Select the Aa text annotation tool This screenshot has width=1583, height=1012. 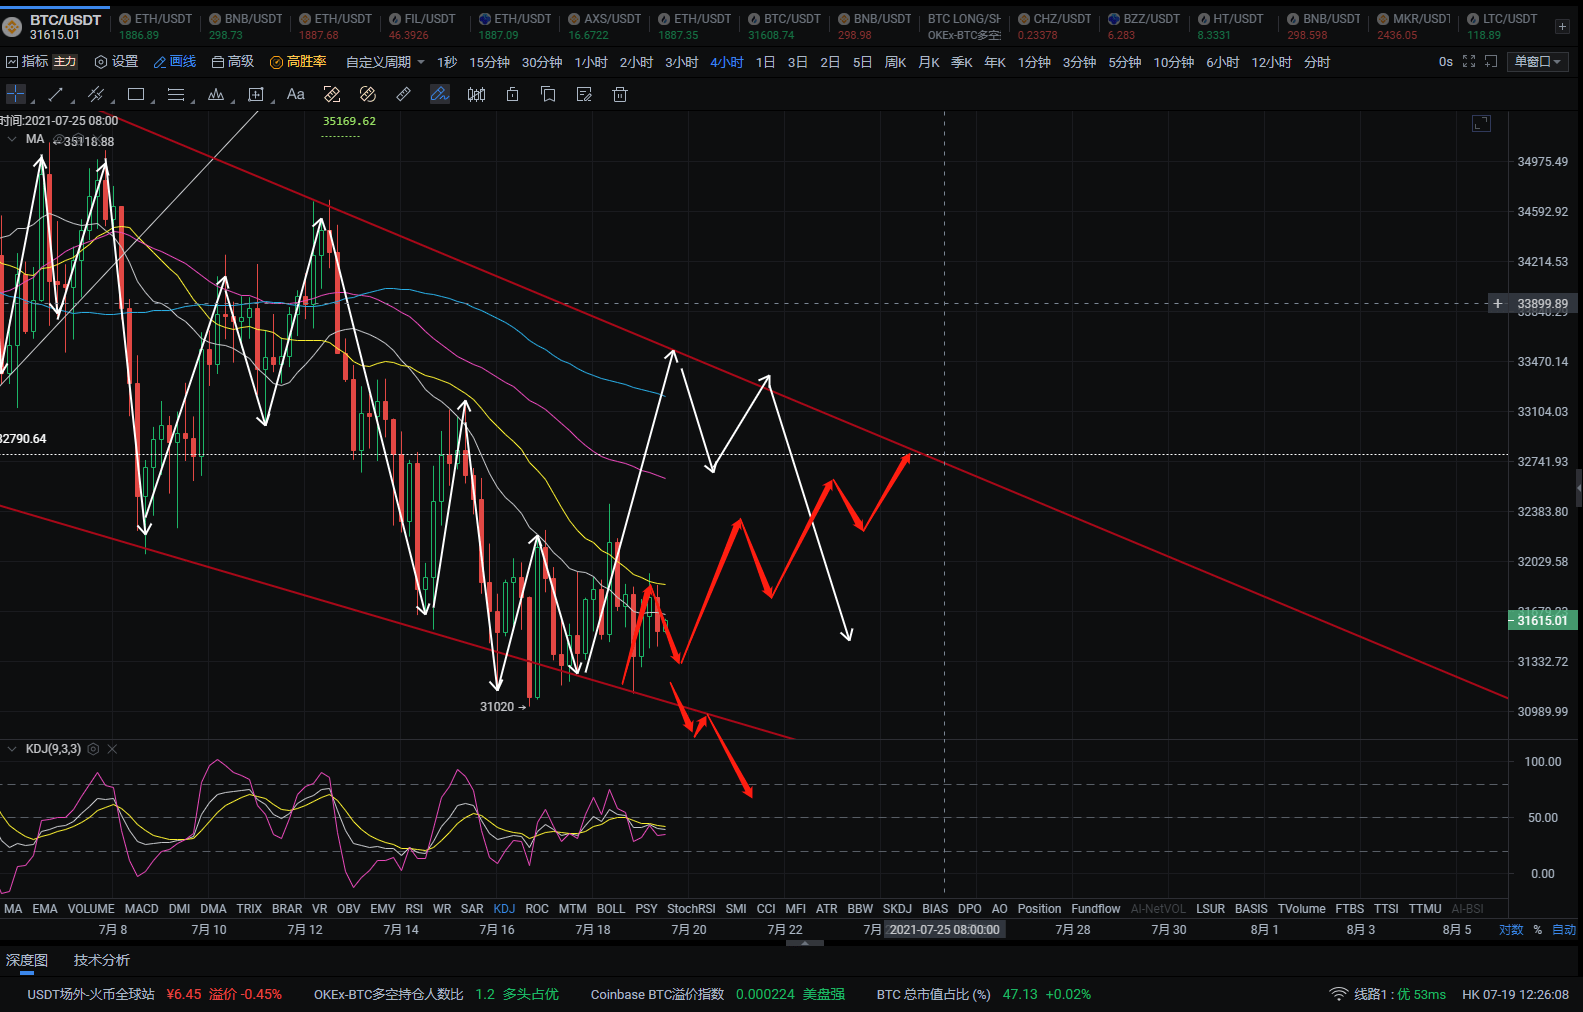pos(296,94)
